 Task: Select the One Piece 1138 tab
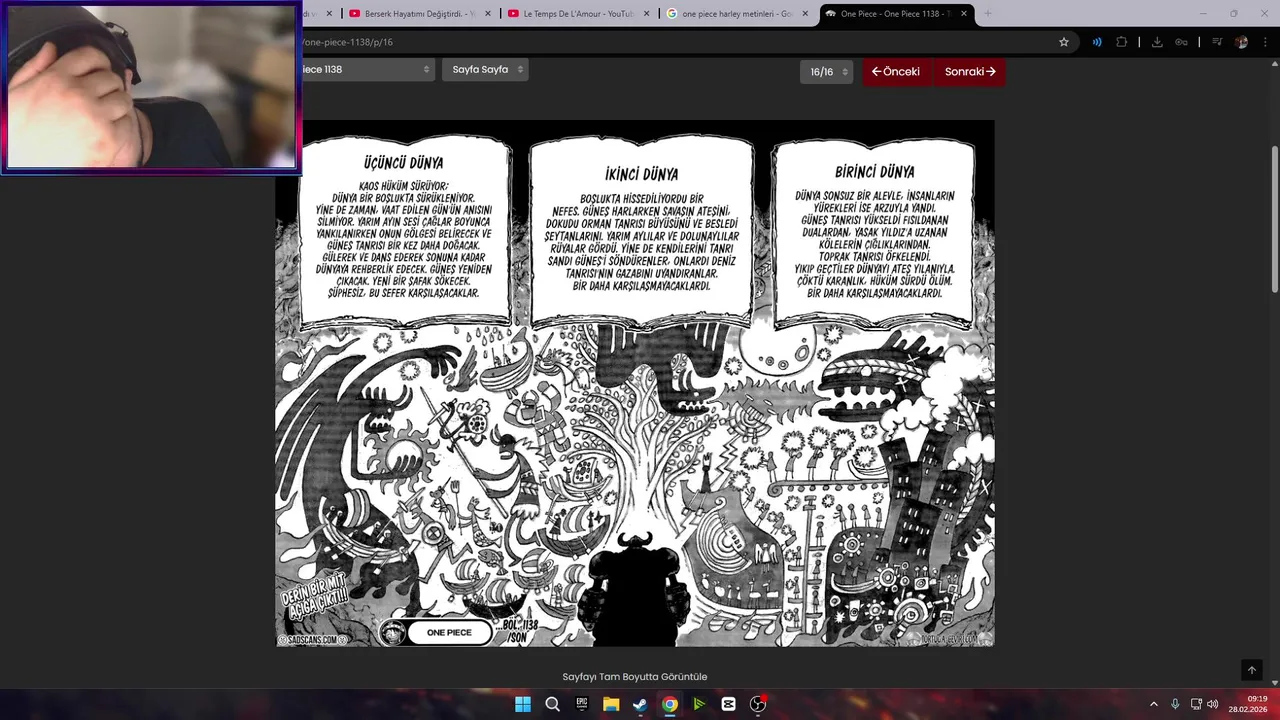point(896,14)
